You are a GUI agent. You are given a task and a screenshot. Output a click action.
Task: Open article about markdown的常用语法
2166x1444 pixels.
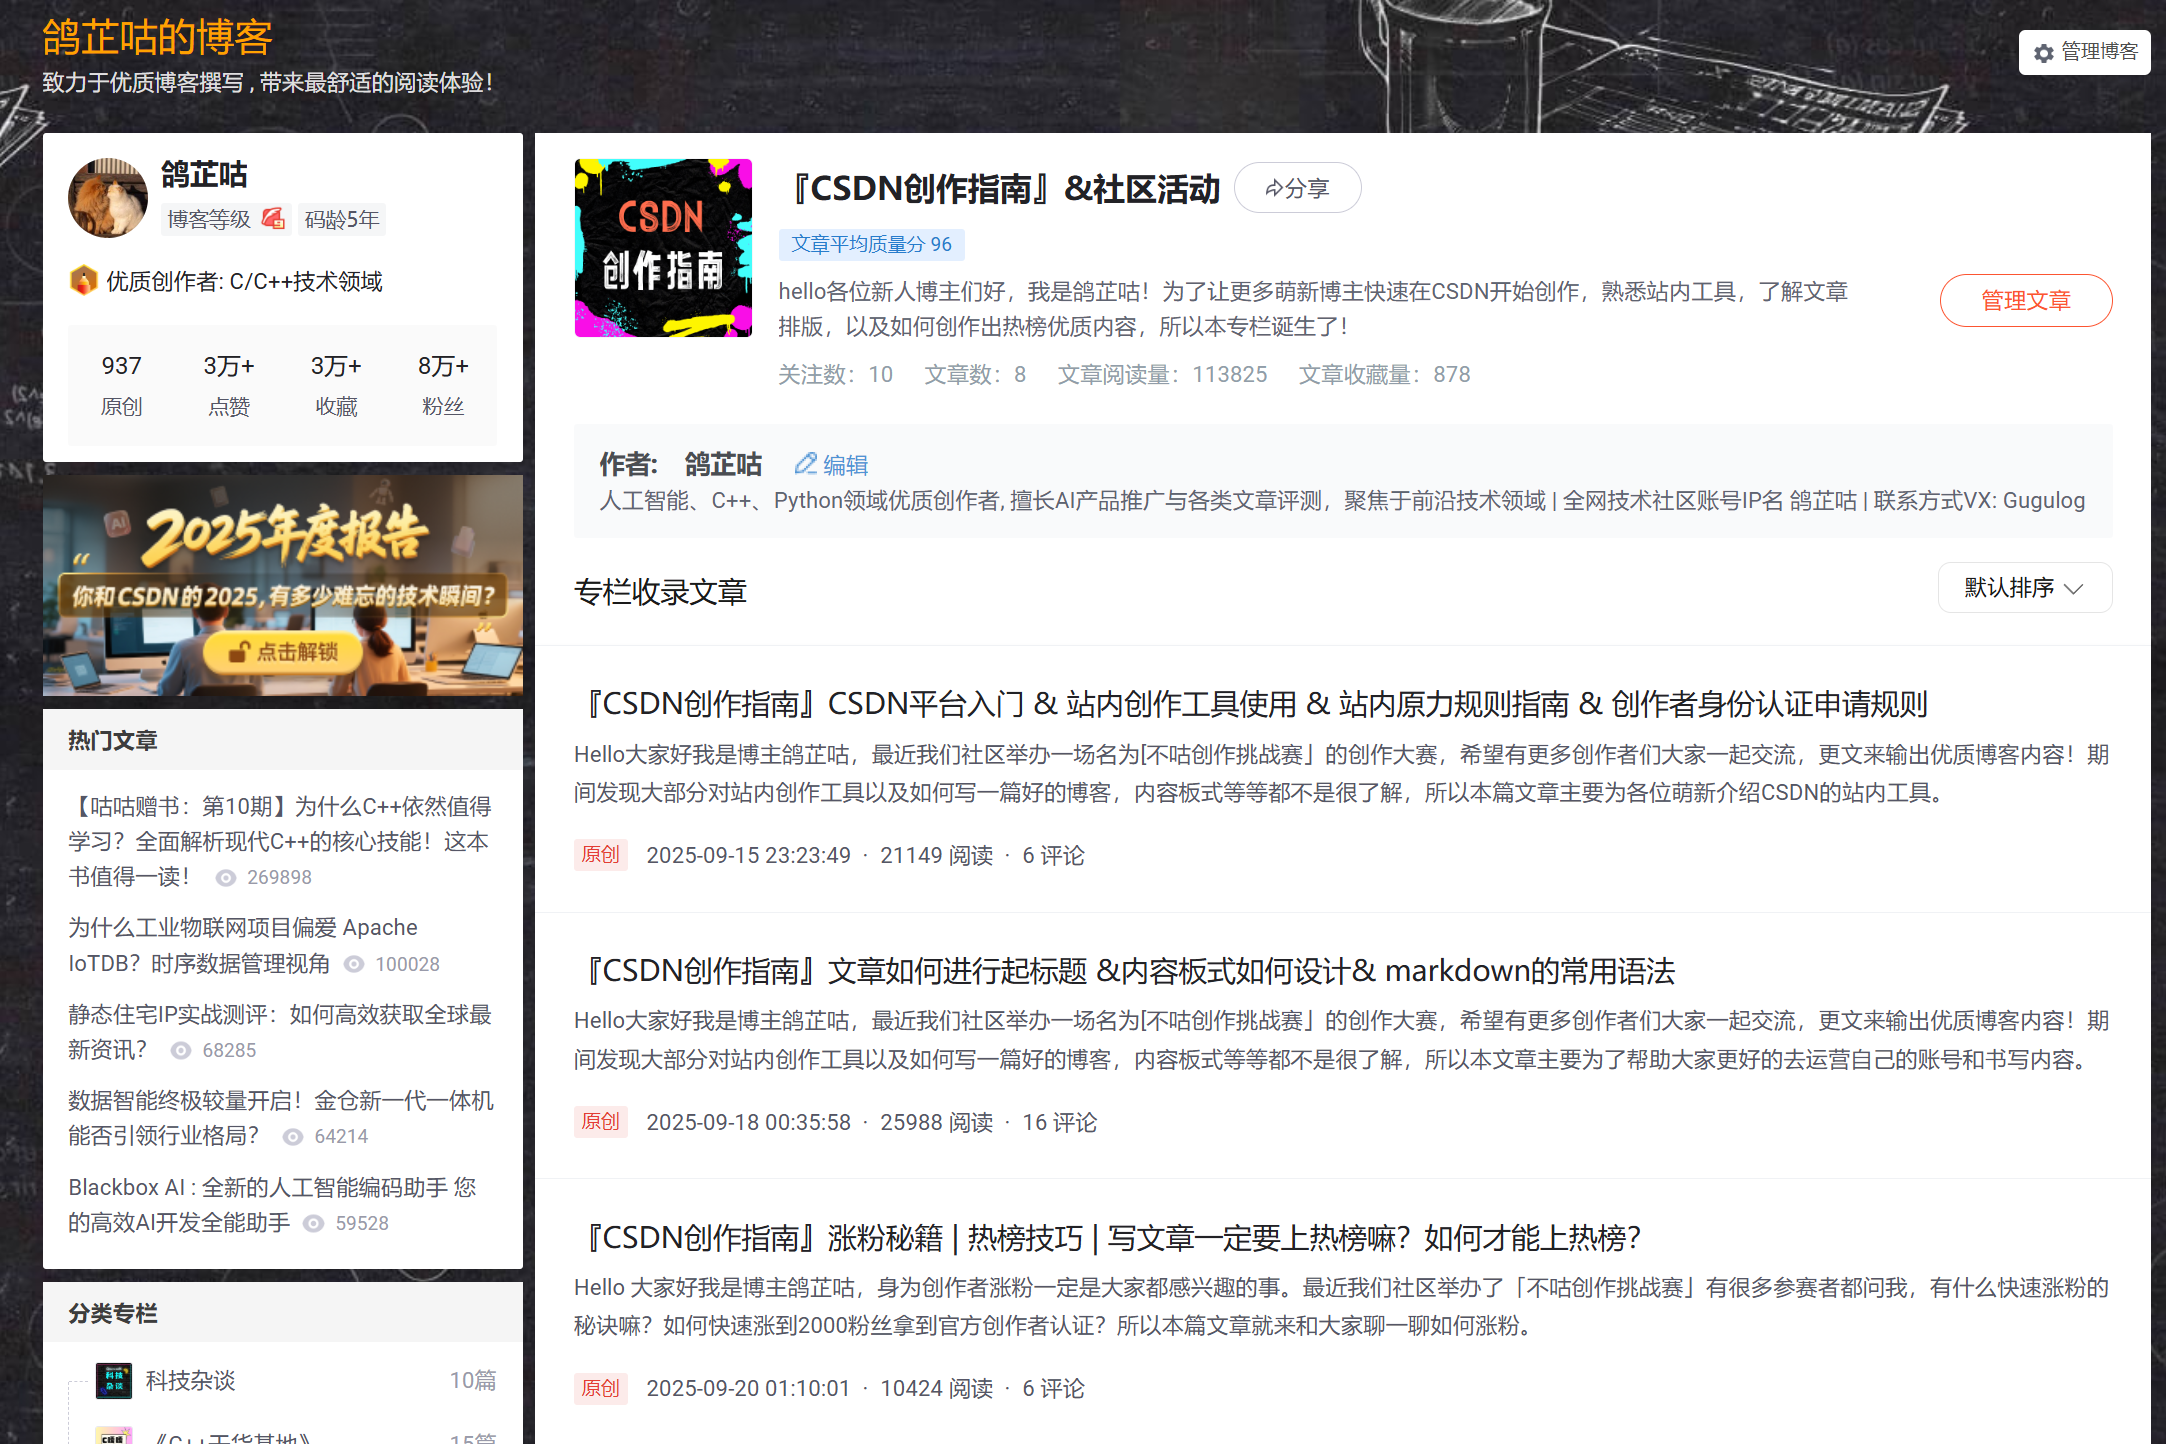pyautogui.click(x=1124, y=970)
